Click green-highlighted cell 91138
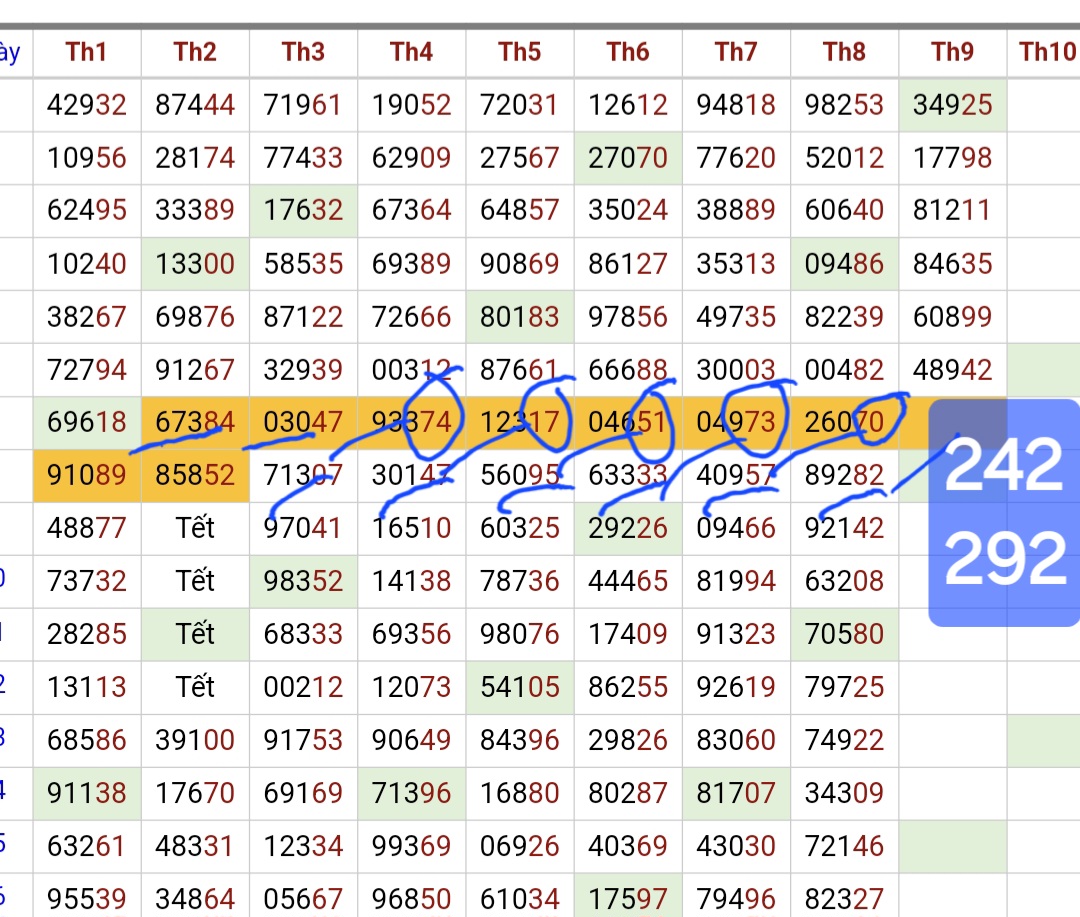The width and height of the screenshot is (1080, 917). point(87,793)
